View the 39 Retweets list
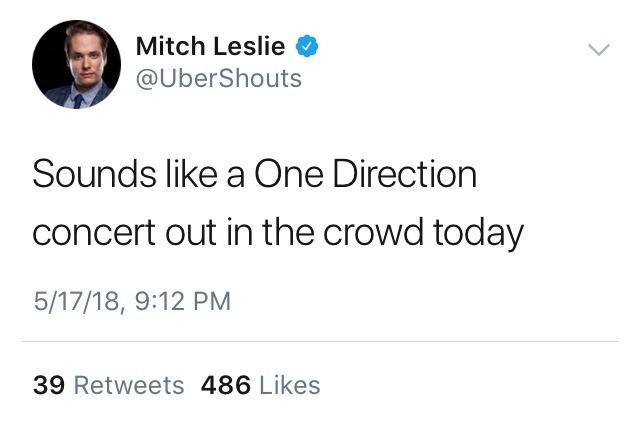The height and width of the screenshot is (425, 640). pos(108,385)
